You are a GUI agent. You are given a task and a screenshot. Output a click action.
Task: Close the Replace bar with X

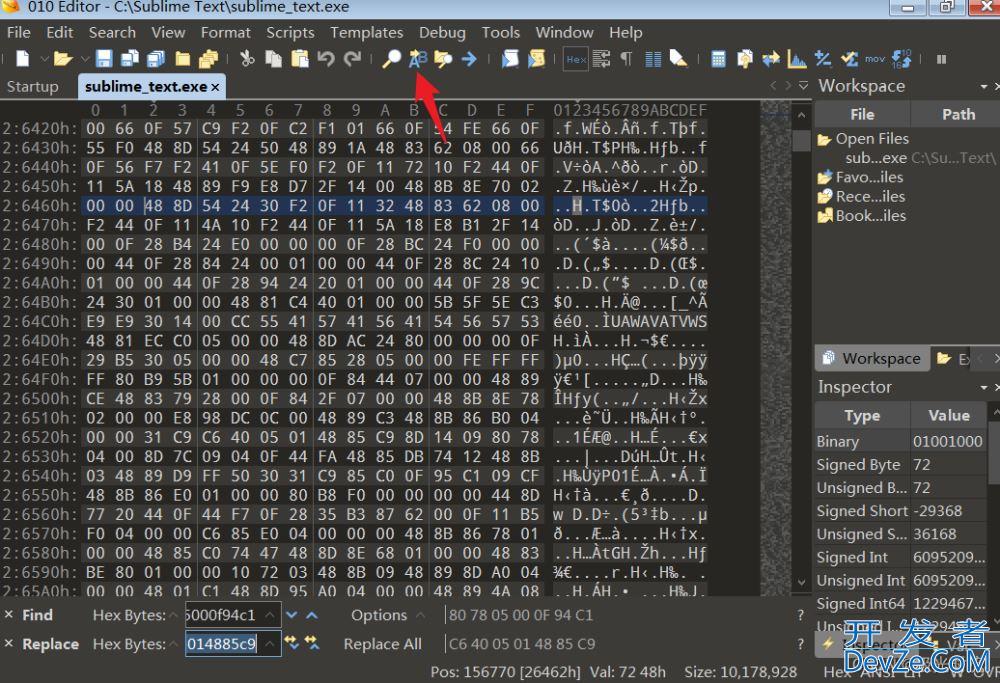(x=8, y=643)
